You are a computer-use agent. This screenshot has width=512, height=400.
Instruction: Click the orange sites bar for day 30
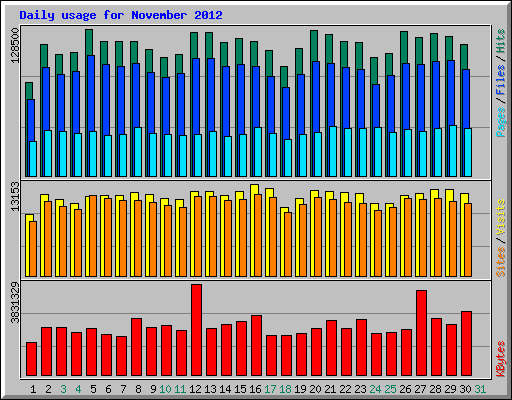click(x=468, y=240)
